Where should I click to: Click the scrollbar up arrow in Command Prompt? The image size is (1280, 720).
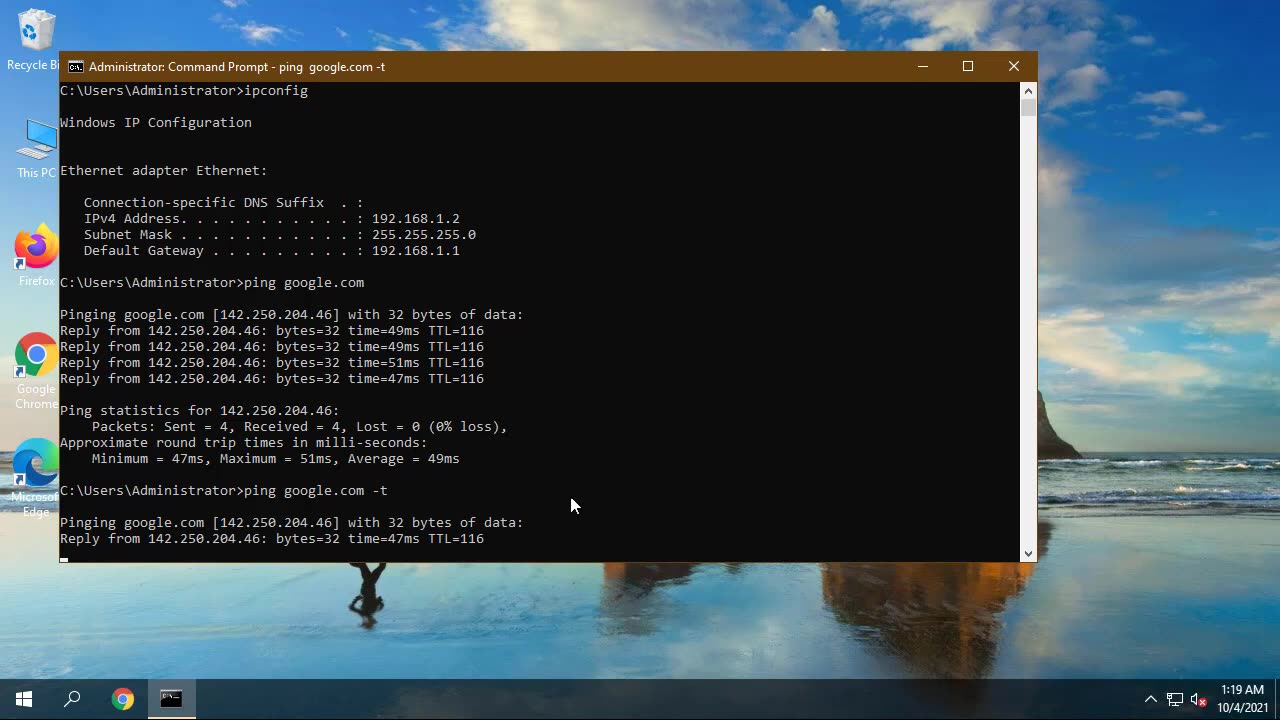pos(1028,91)
